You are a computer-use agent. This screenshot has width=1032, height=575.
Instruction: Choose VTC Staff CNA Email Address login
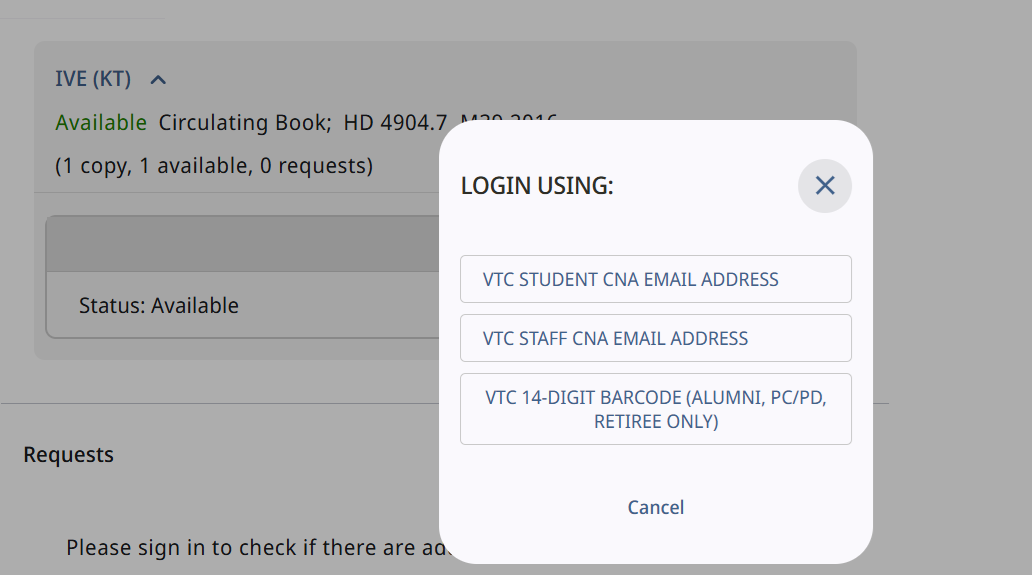(655, 338)
